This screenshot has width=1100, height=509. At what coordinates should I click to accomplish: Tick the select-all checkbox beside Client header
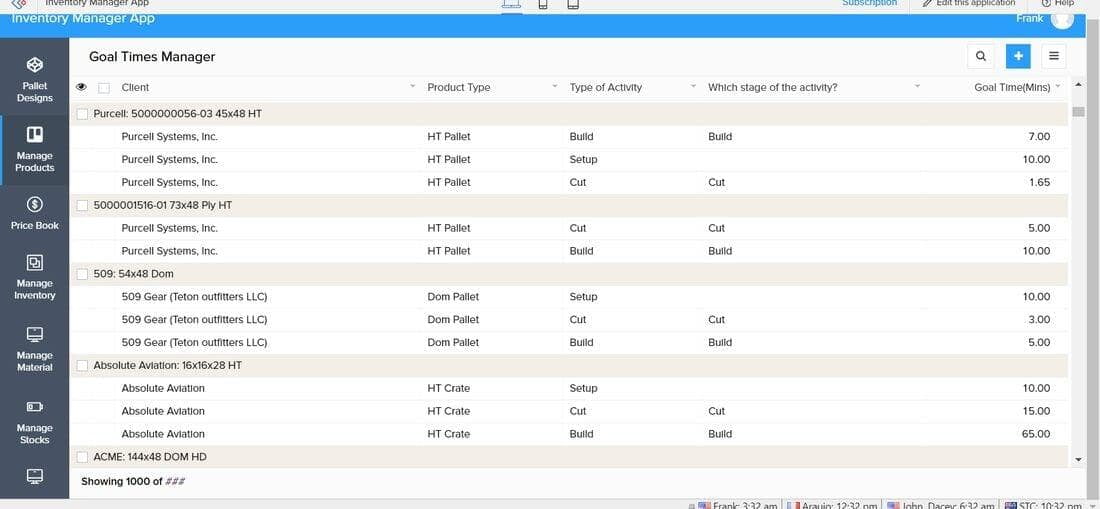tap(104, 88)
